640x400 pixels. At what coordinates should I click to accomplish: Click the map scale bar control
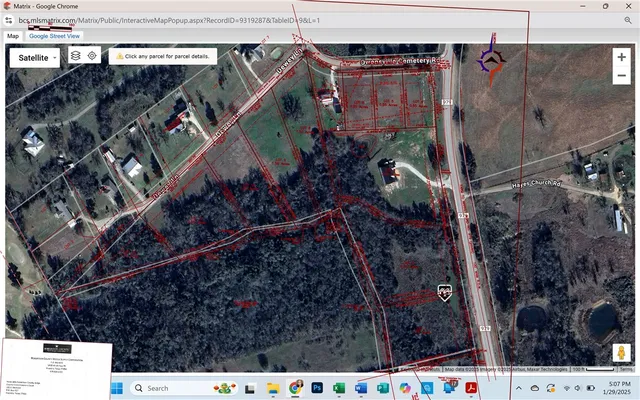coord(592,369)
